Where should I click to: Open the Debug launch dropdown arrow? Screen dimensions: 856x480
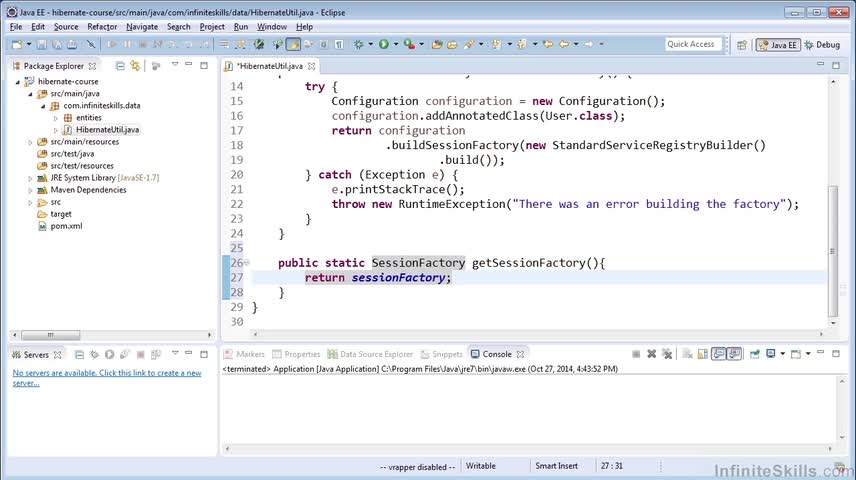pyautogui.click(x=371, y=44)
